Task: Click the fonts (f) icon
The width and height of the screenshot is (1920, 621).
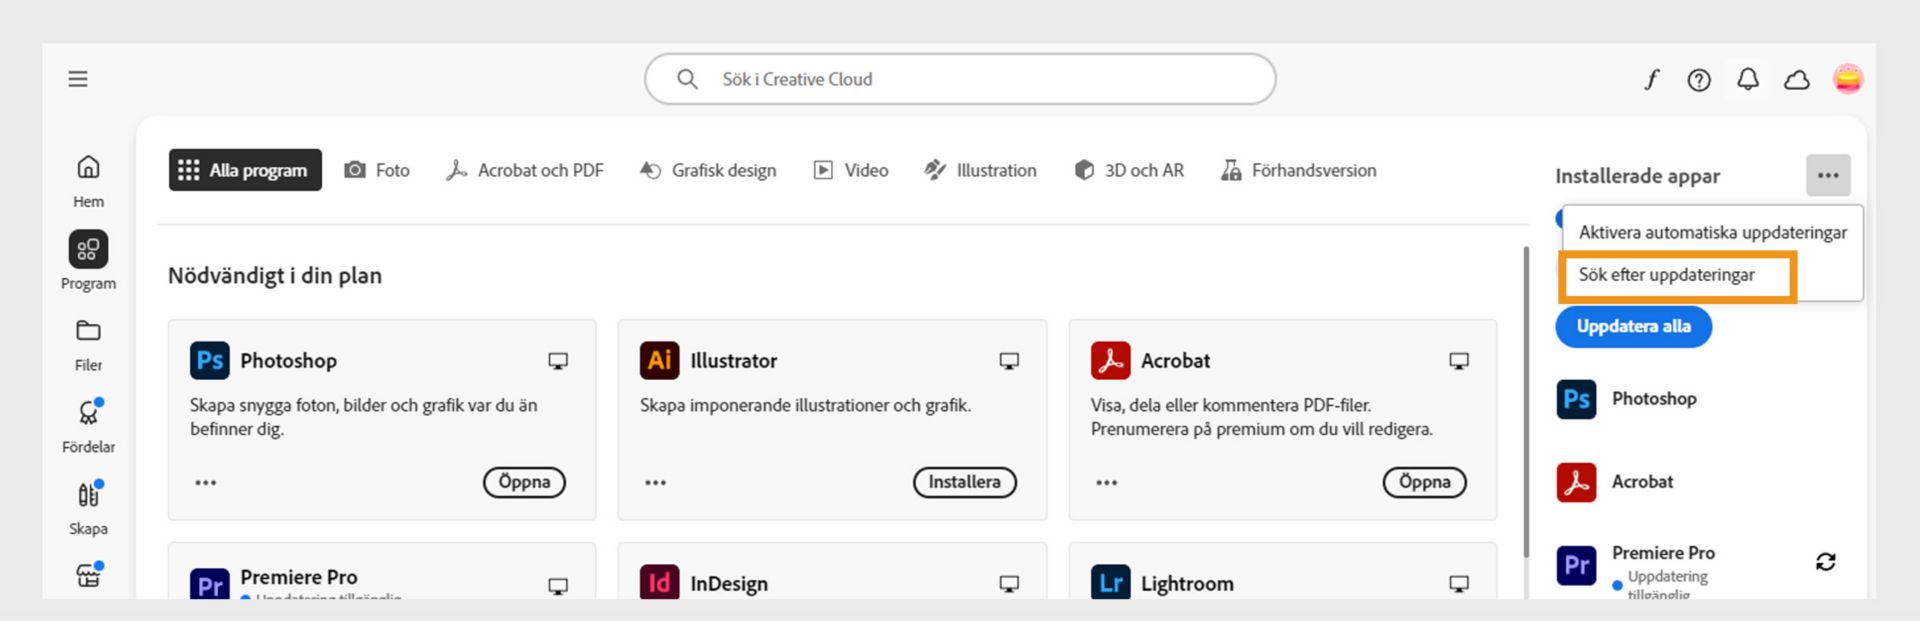Action: pyautogui.click(x=1651, y=80)
